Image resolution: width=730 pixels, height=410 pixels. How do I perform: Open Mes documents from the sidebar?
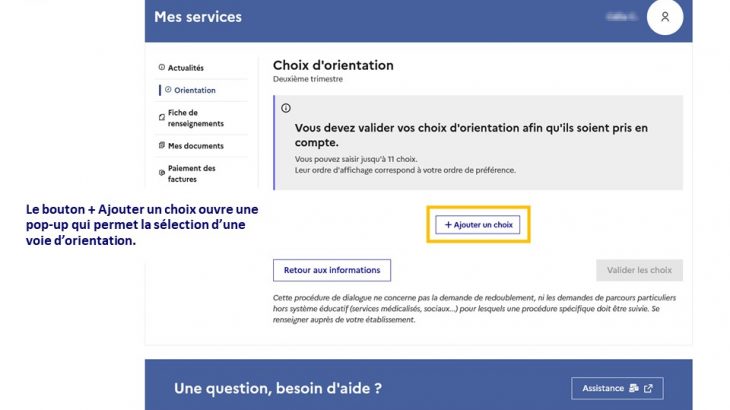coord(196,146)
